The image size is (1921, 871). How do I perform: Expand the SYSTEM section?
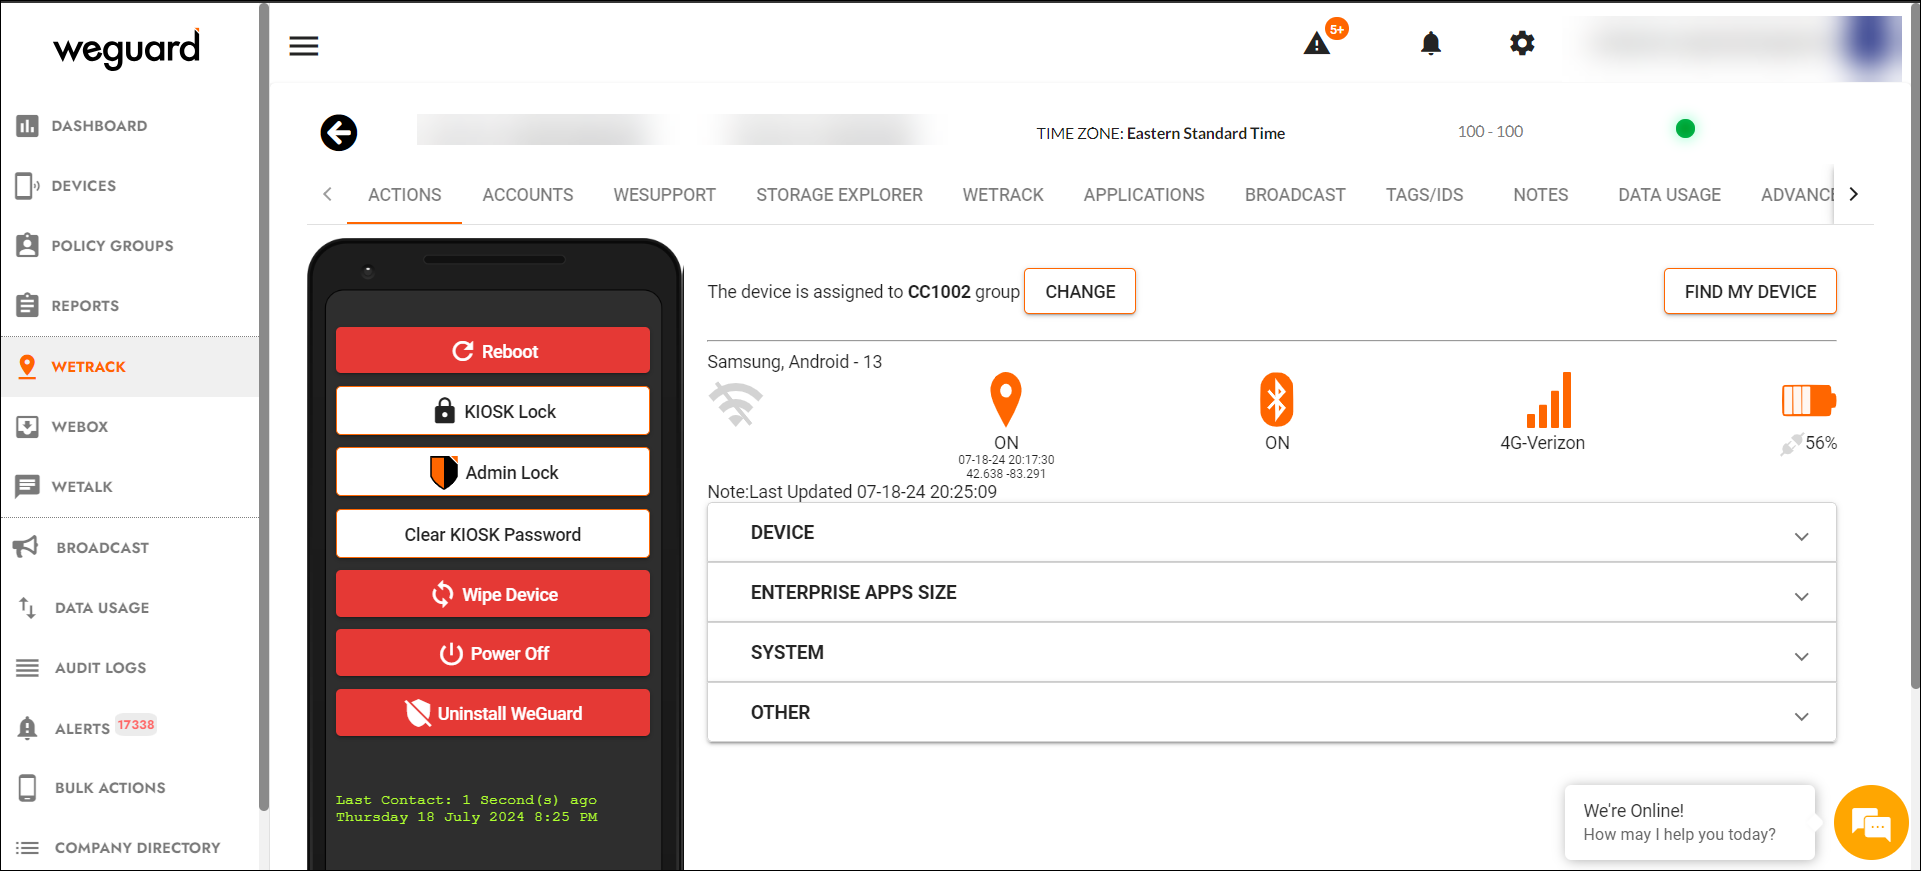(1272, 653)
